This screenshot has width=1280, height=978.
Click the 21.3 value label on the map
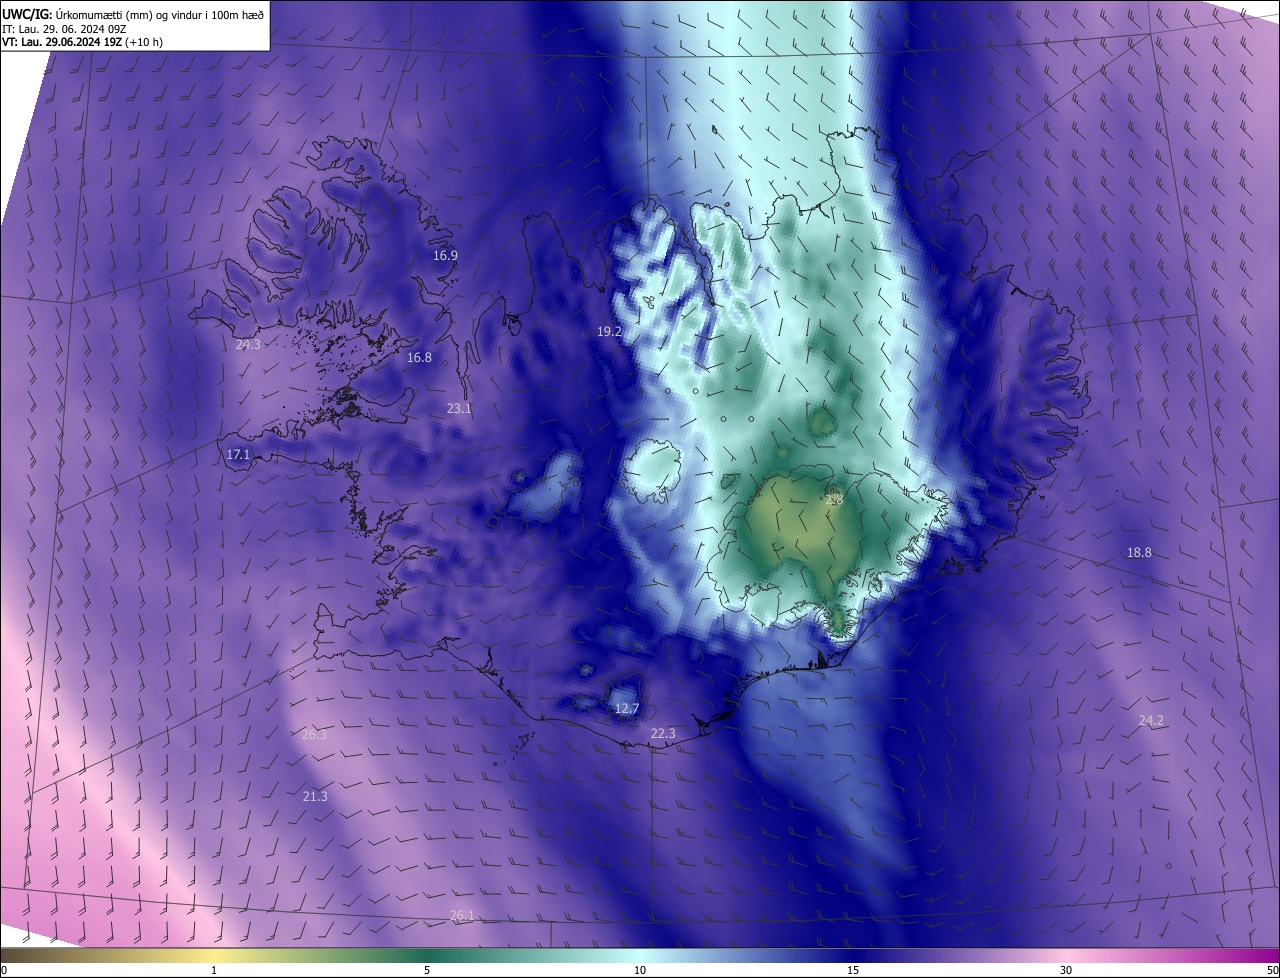314,797
